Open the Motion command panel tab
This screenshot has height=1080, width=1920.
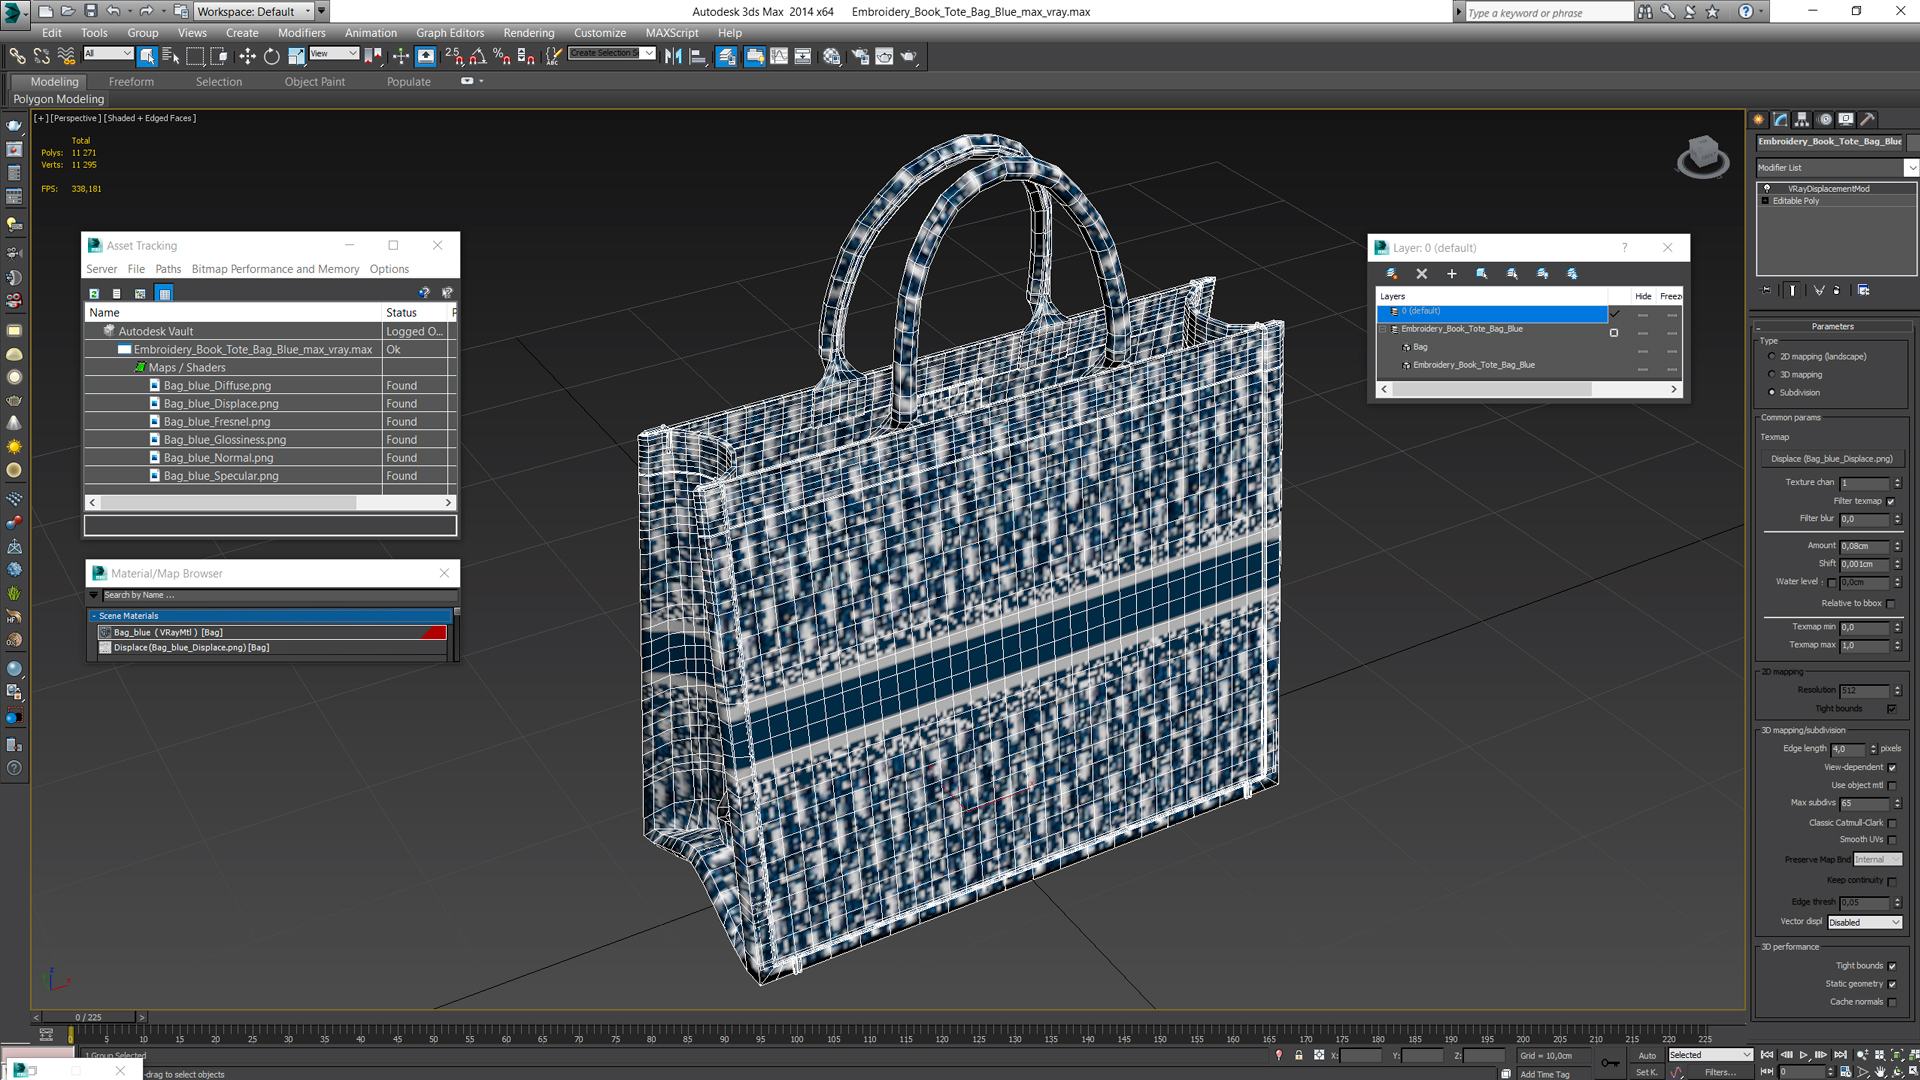[1825, 119]
